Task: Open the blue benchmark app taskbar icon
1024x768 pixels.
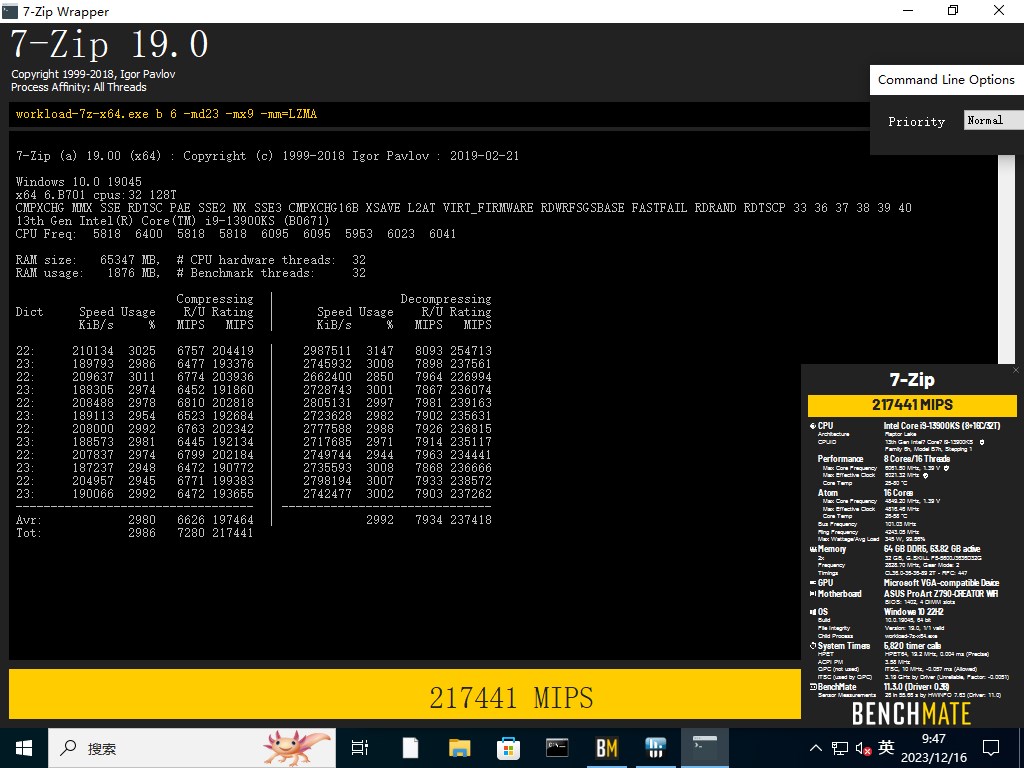Action: pyautogui.click(x=655, y=748)
